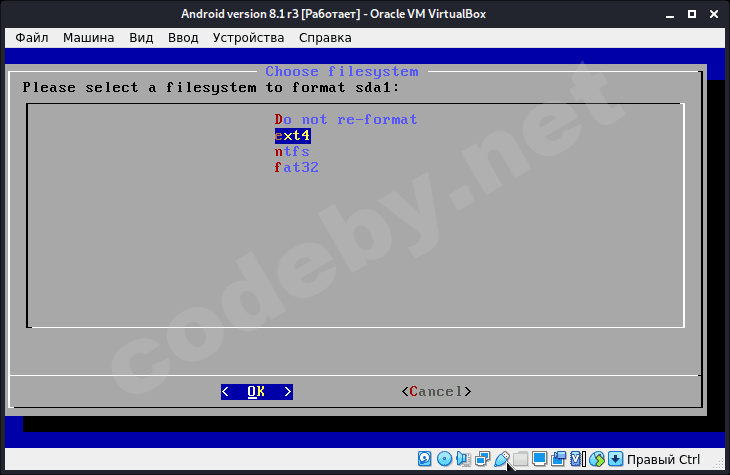Click the Cancel button

(x=436, y=392)
